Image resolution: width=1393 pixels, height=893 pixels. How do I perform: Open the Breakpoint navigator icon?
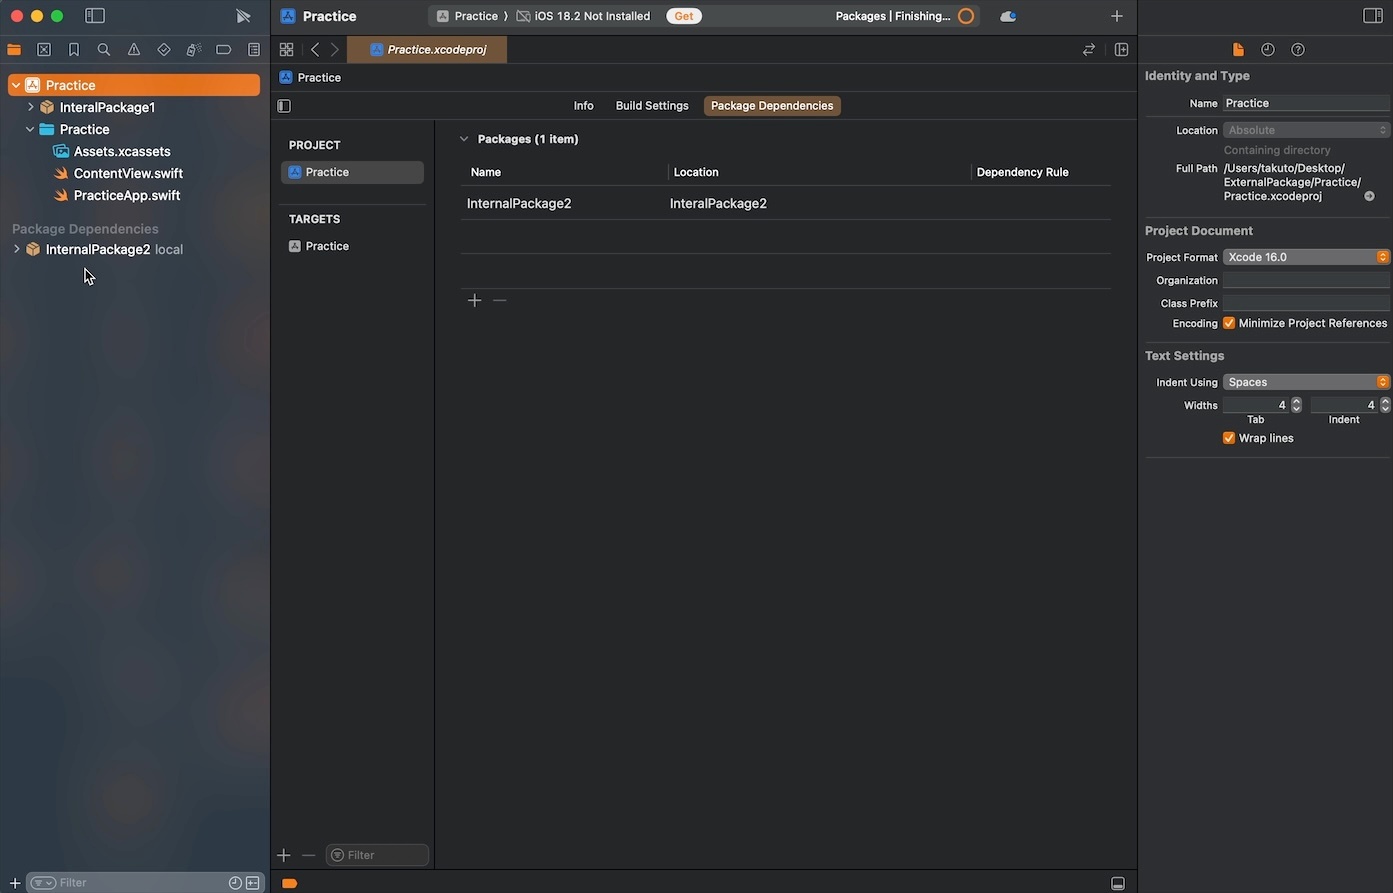click(x=224, y=49)
